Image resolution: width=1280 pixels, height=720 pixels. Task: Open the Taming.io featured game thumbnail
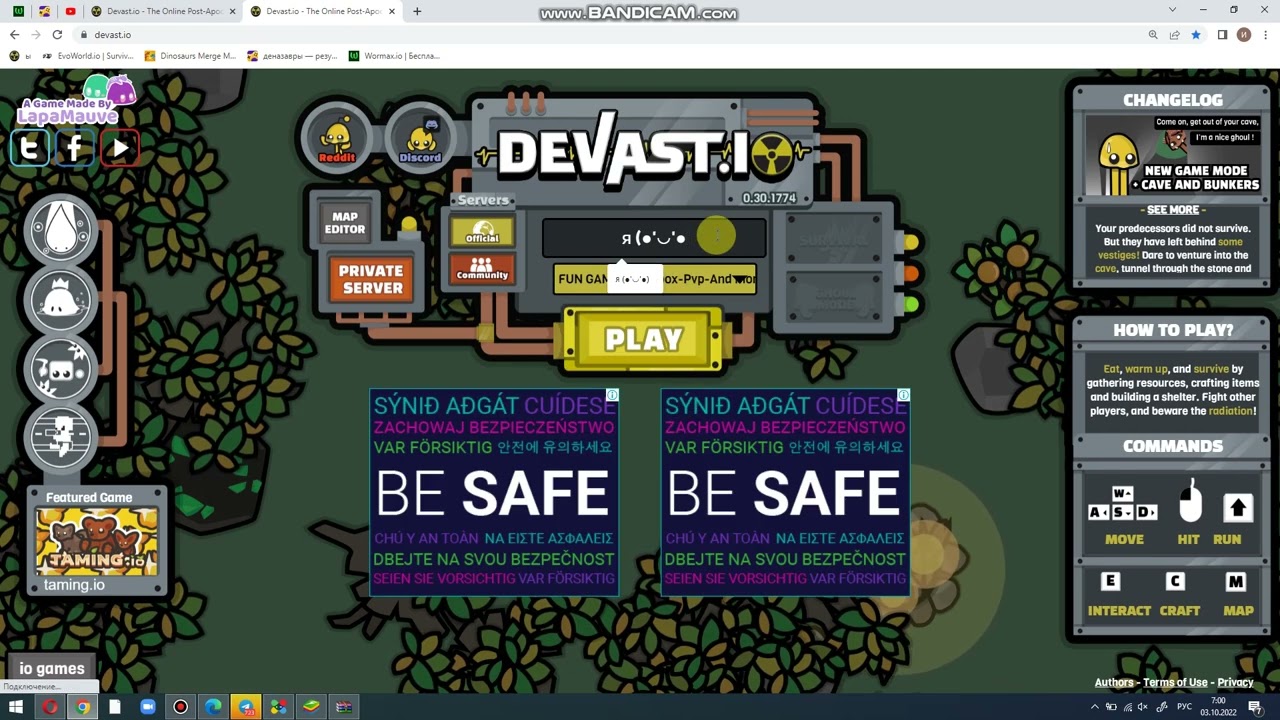[x=97, y=541]
